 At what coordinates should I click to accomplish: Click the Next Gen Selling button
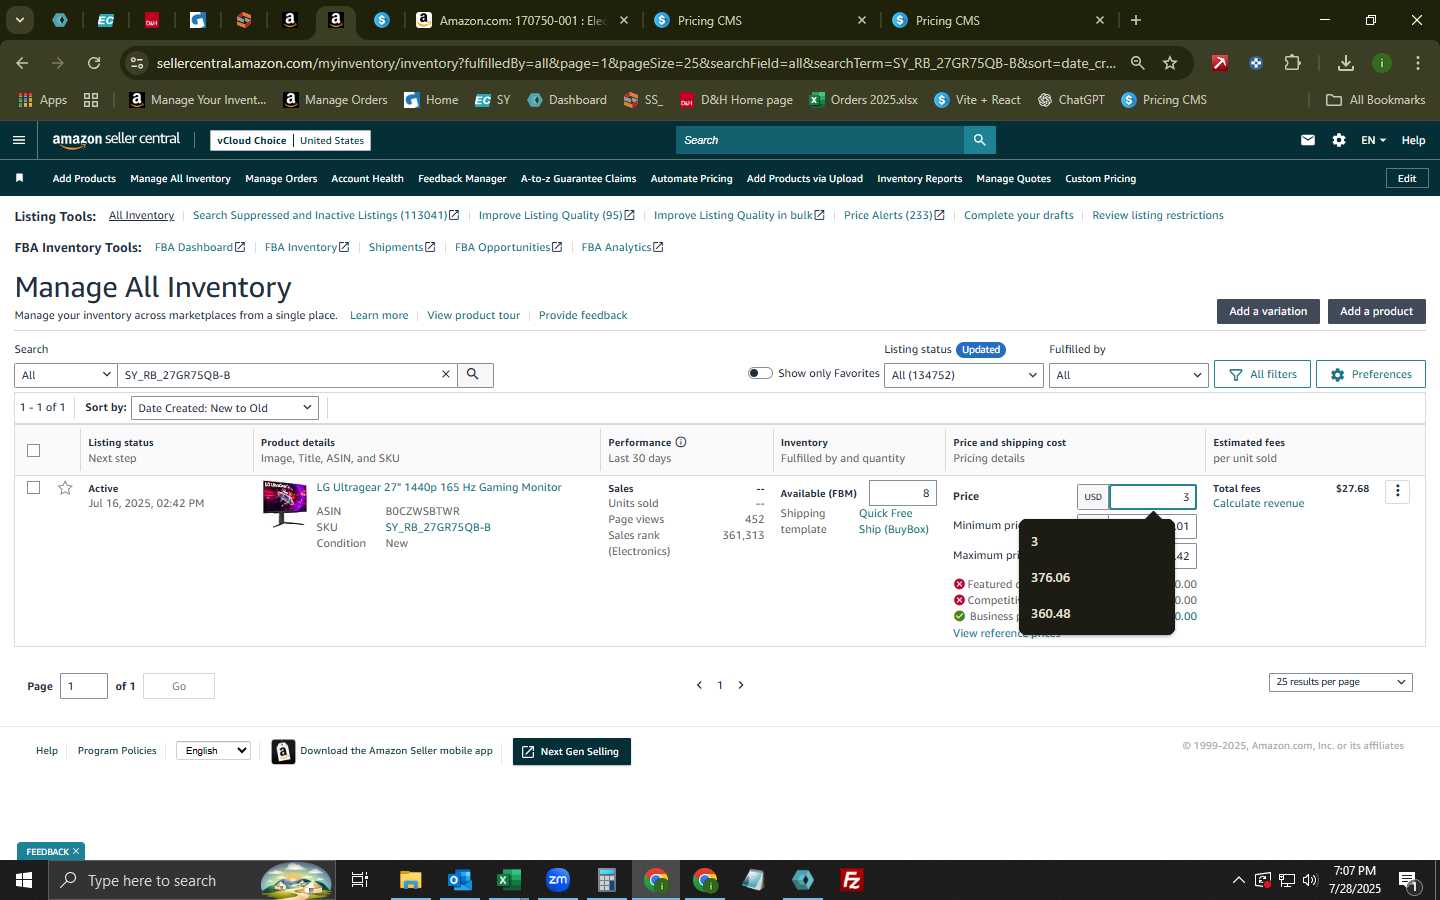coord(572,752)
